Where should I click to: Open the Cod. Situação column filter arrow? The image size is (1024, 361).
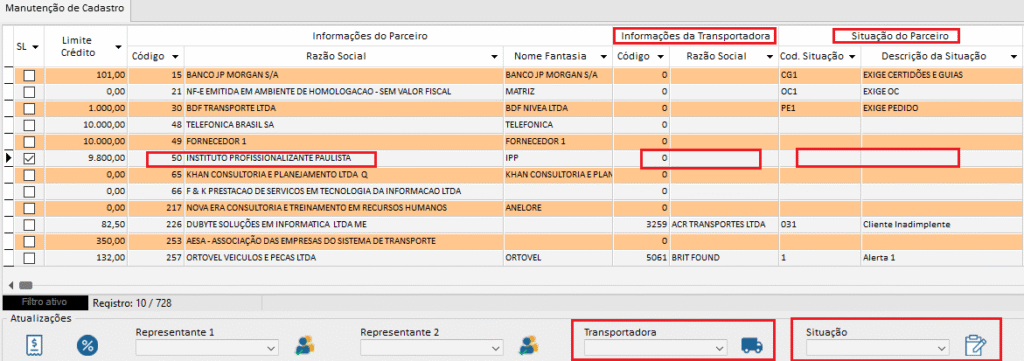852,57
